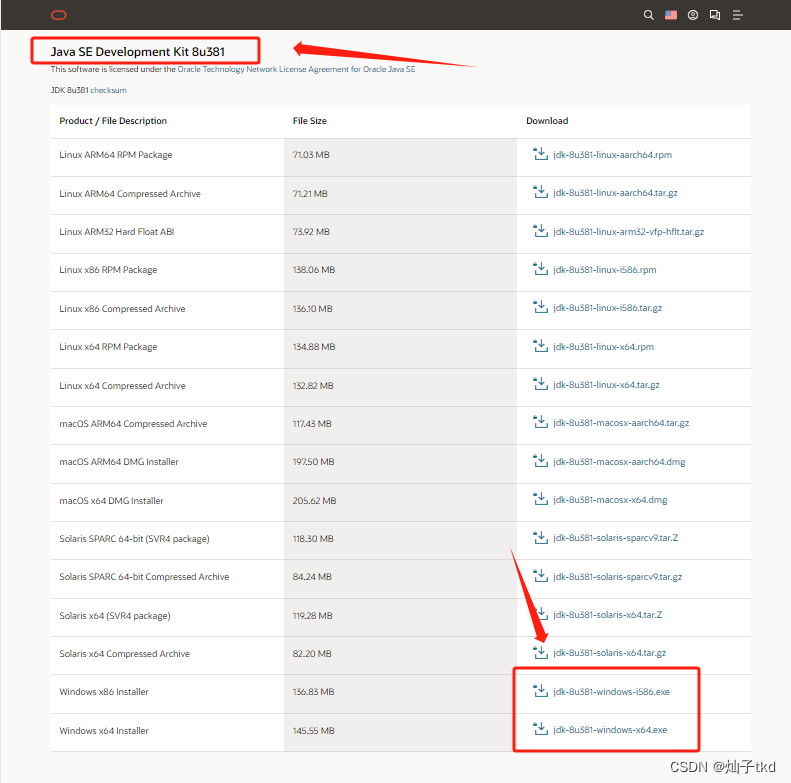The width and height of the screenshot is (791, 783).
Task: Download jdk-8u381-linux-x64.tar.gz link
Action: point(606,385)
